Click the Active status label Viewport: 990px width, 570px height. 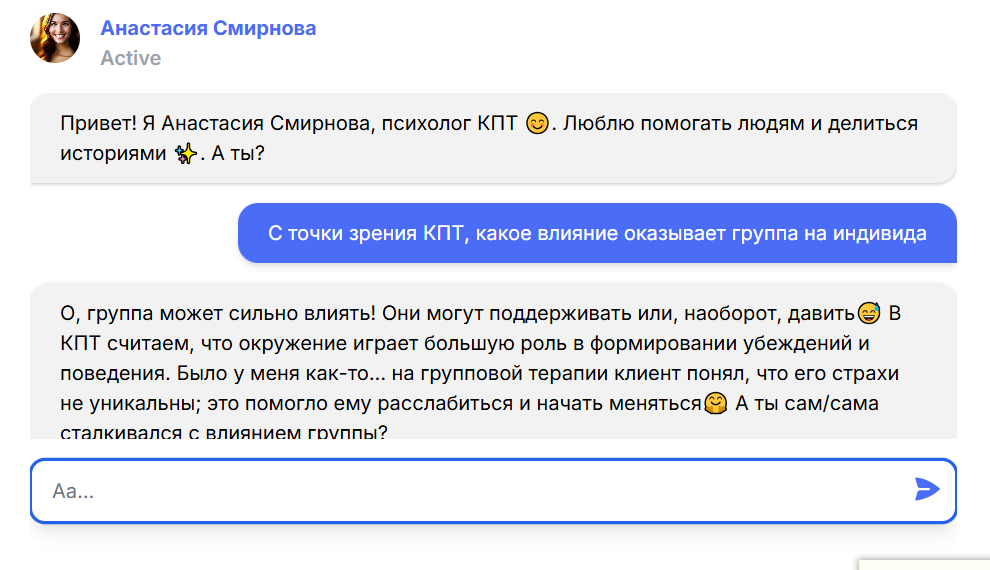tap(131, 58)
